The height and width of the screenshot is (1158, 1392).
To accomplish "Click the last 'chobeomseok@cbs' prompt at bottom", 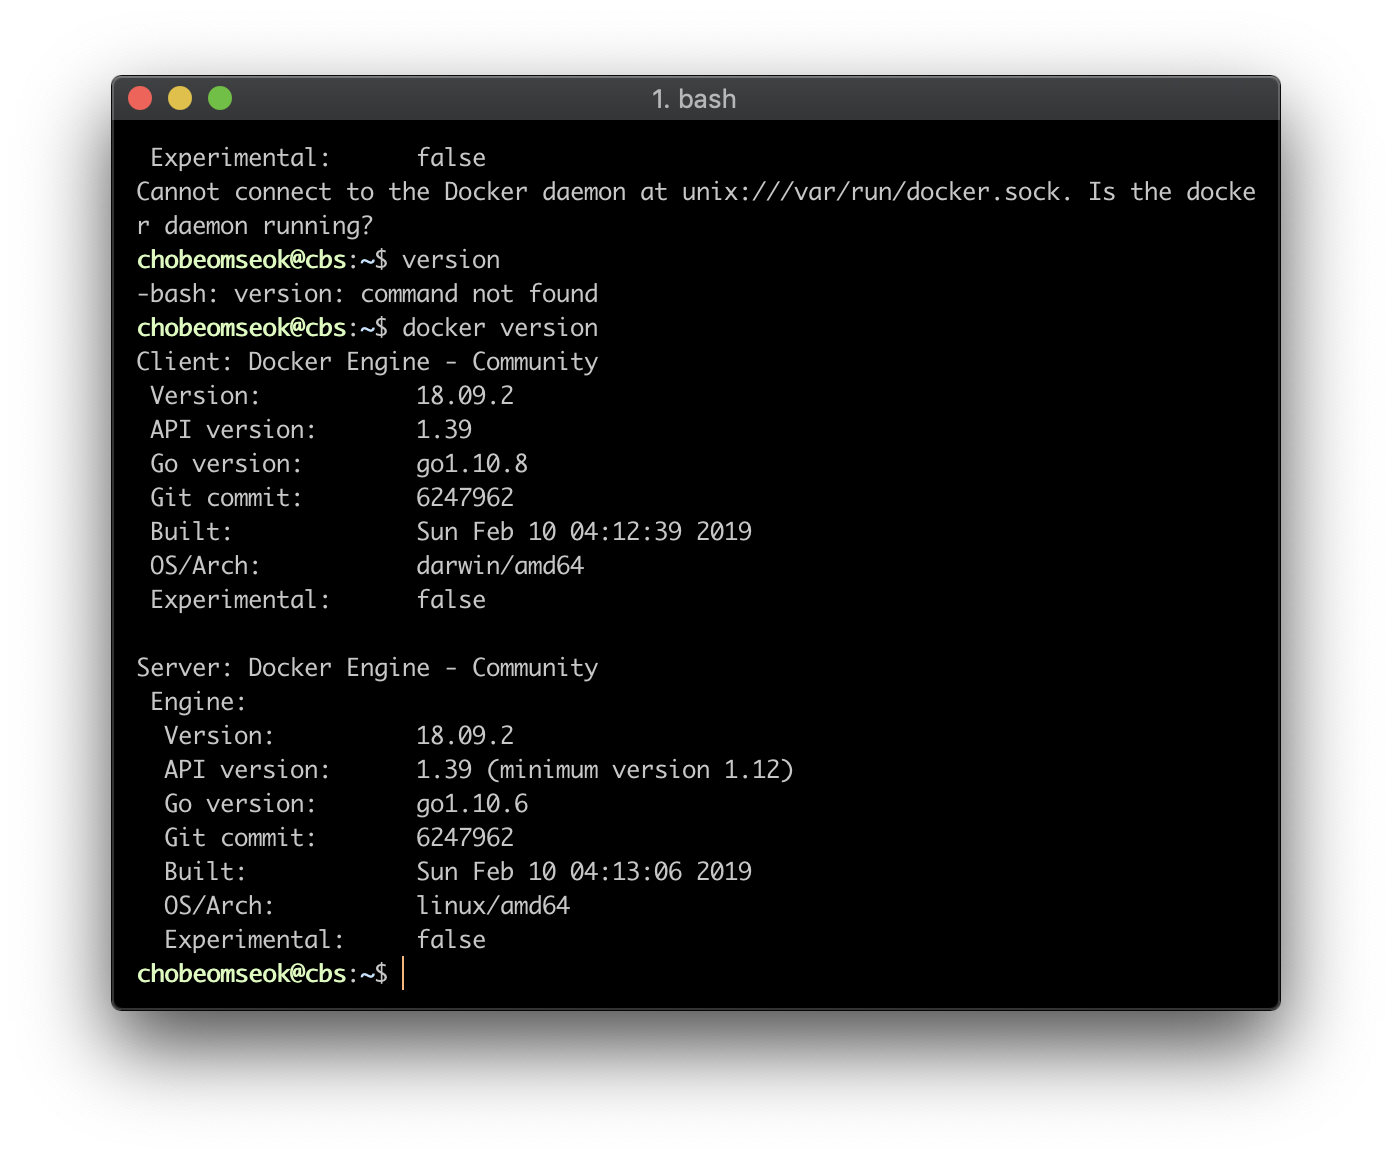I will pos(241,974).
